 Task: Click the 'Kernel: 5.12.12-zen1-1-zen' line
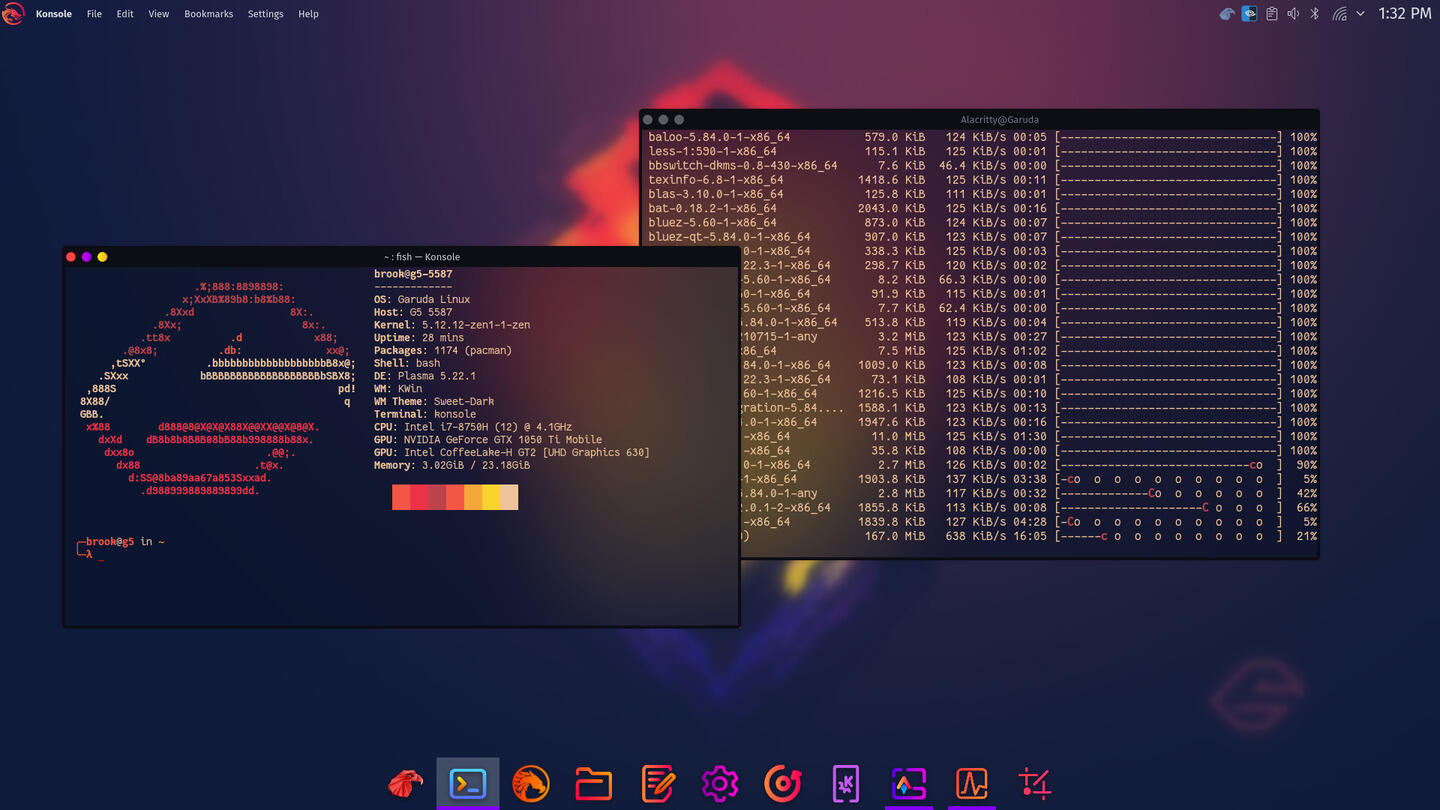452,325
